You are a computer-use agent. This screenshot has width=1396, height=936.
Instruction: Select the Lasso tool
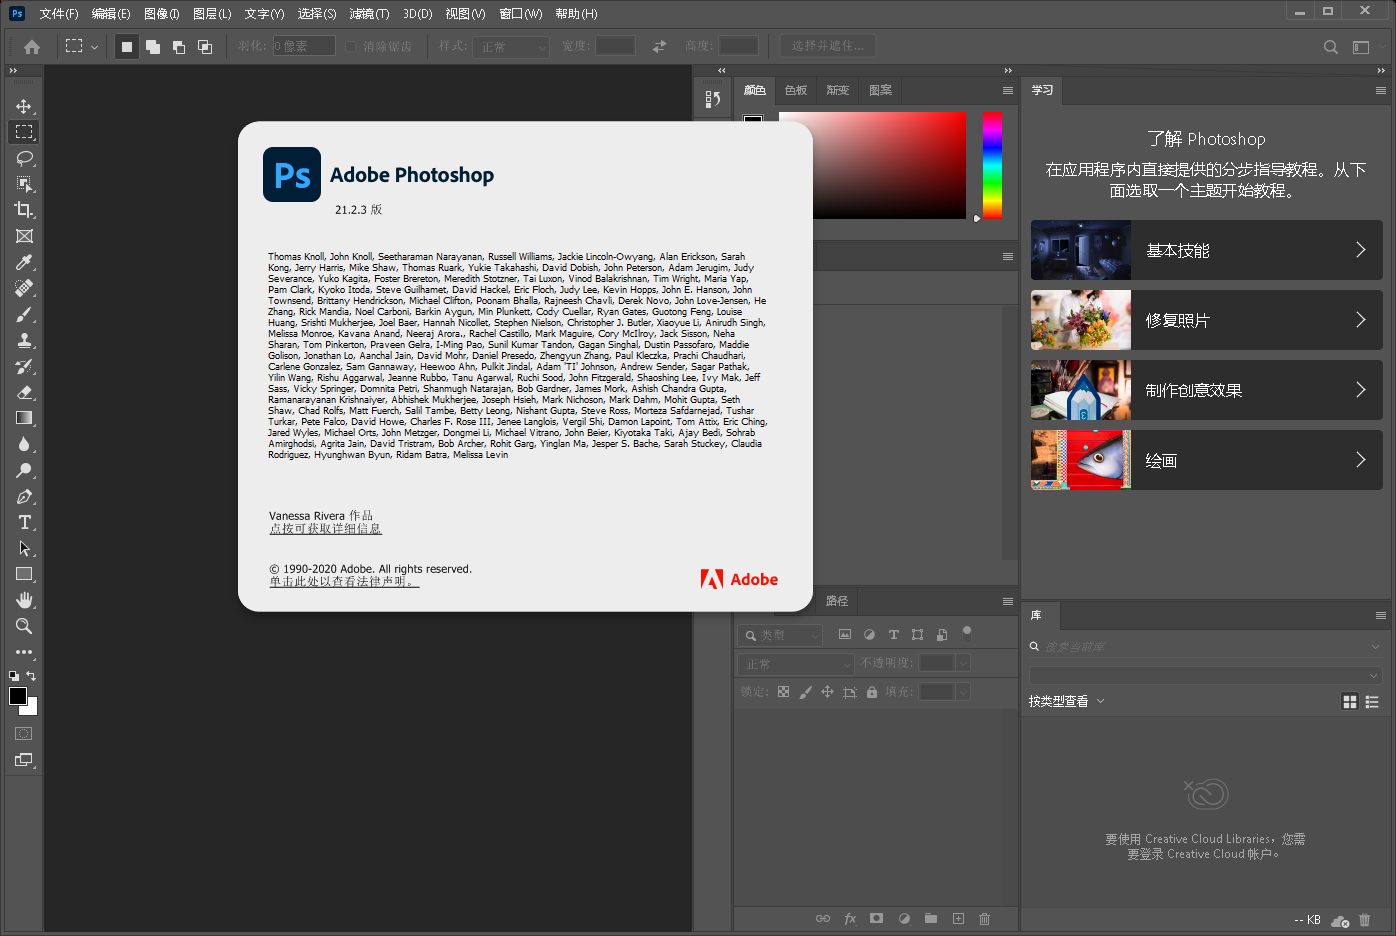coord(24,158)
